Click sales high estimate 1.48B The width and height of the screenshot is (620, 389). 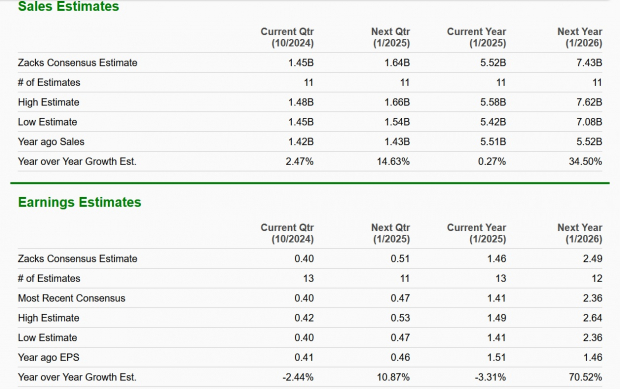click(301, 102)
